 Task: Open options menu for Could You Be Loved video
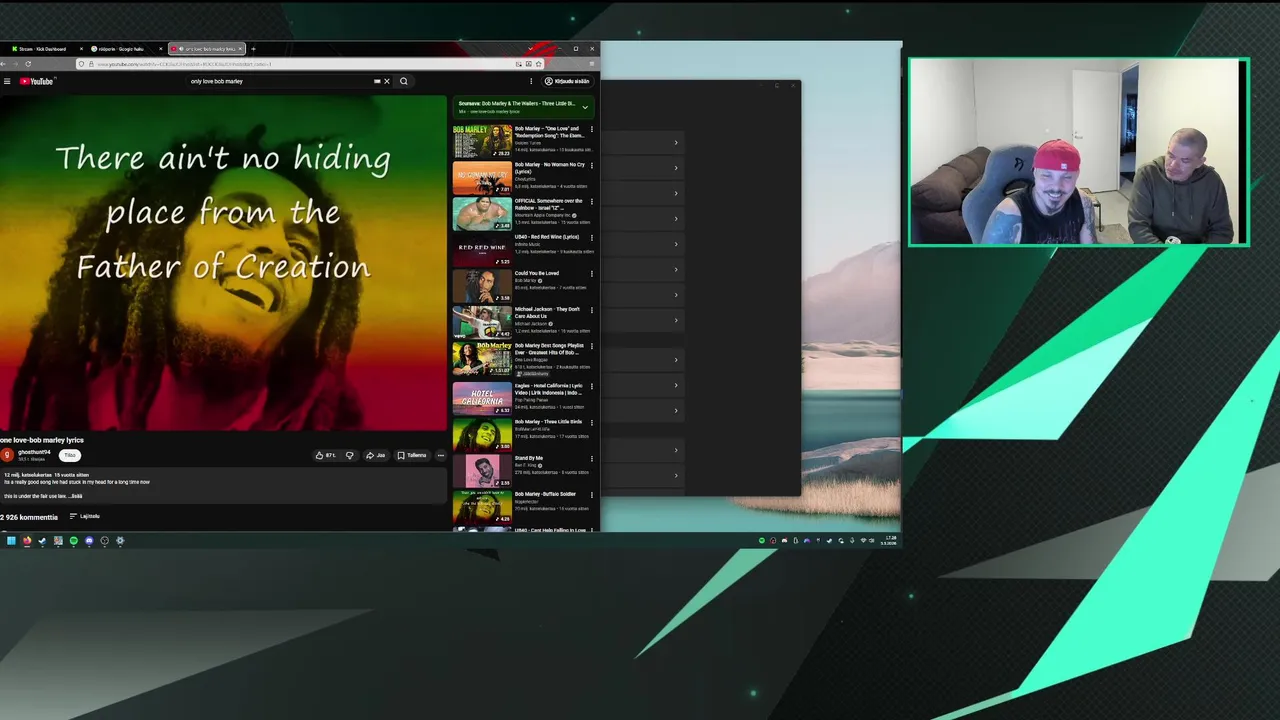click(x=591, y=273)
